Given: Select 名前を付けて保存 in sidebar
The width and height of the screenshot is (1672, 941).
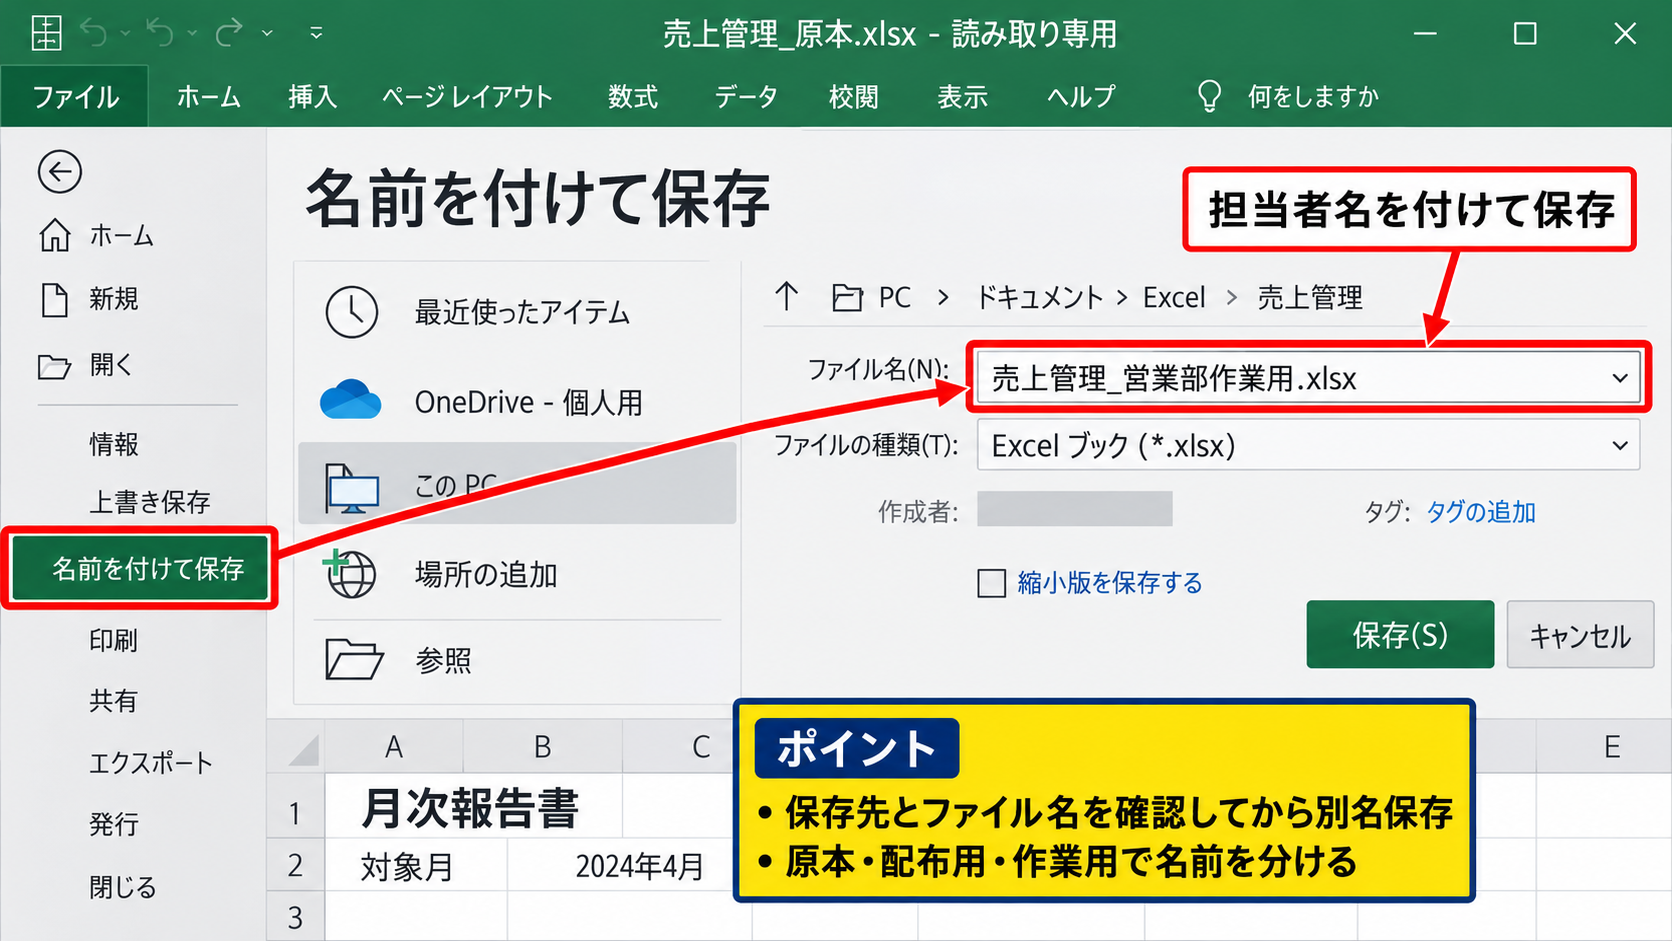Looking at the screenshot, I should pyautogui.click(x=141, y=568).
